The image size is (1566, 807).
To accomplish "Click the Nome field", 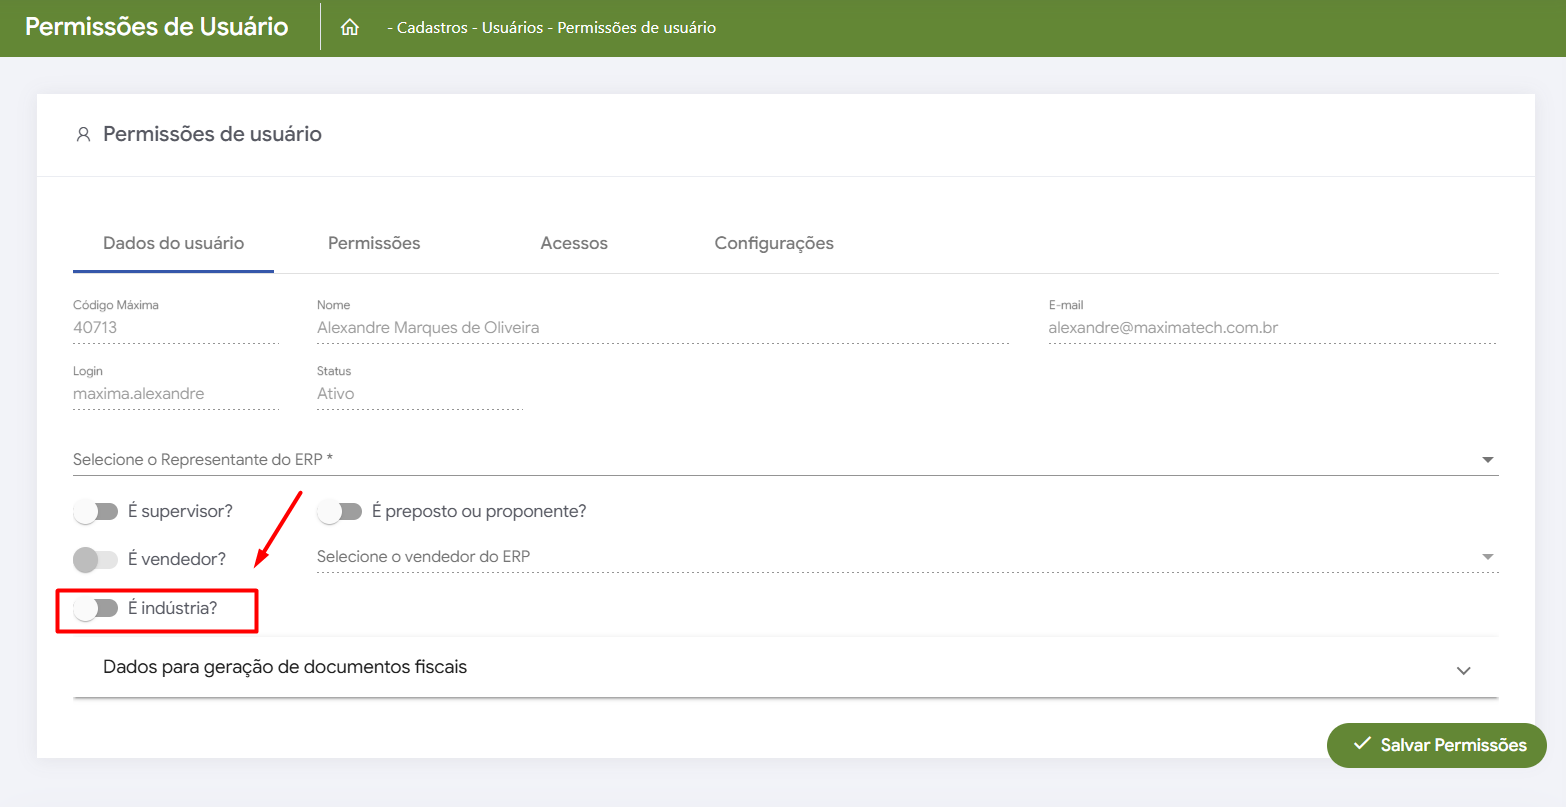I will 662,328.
